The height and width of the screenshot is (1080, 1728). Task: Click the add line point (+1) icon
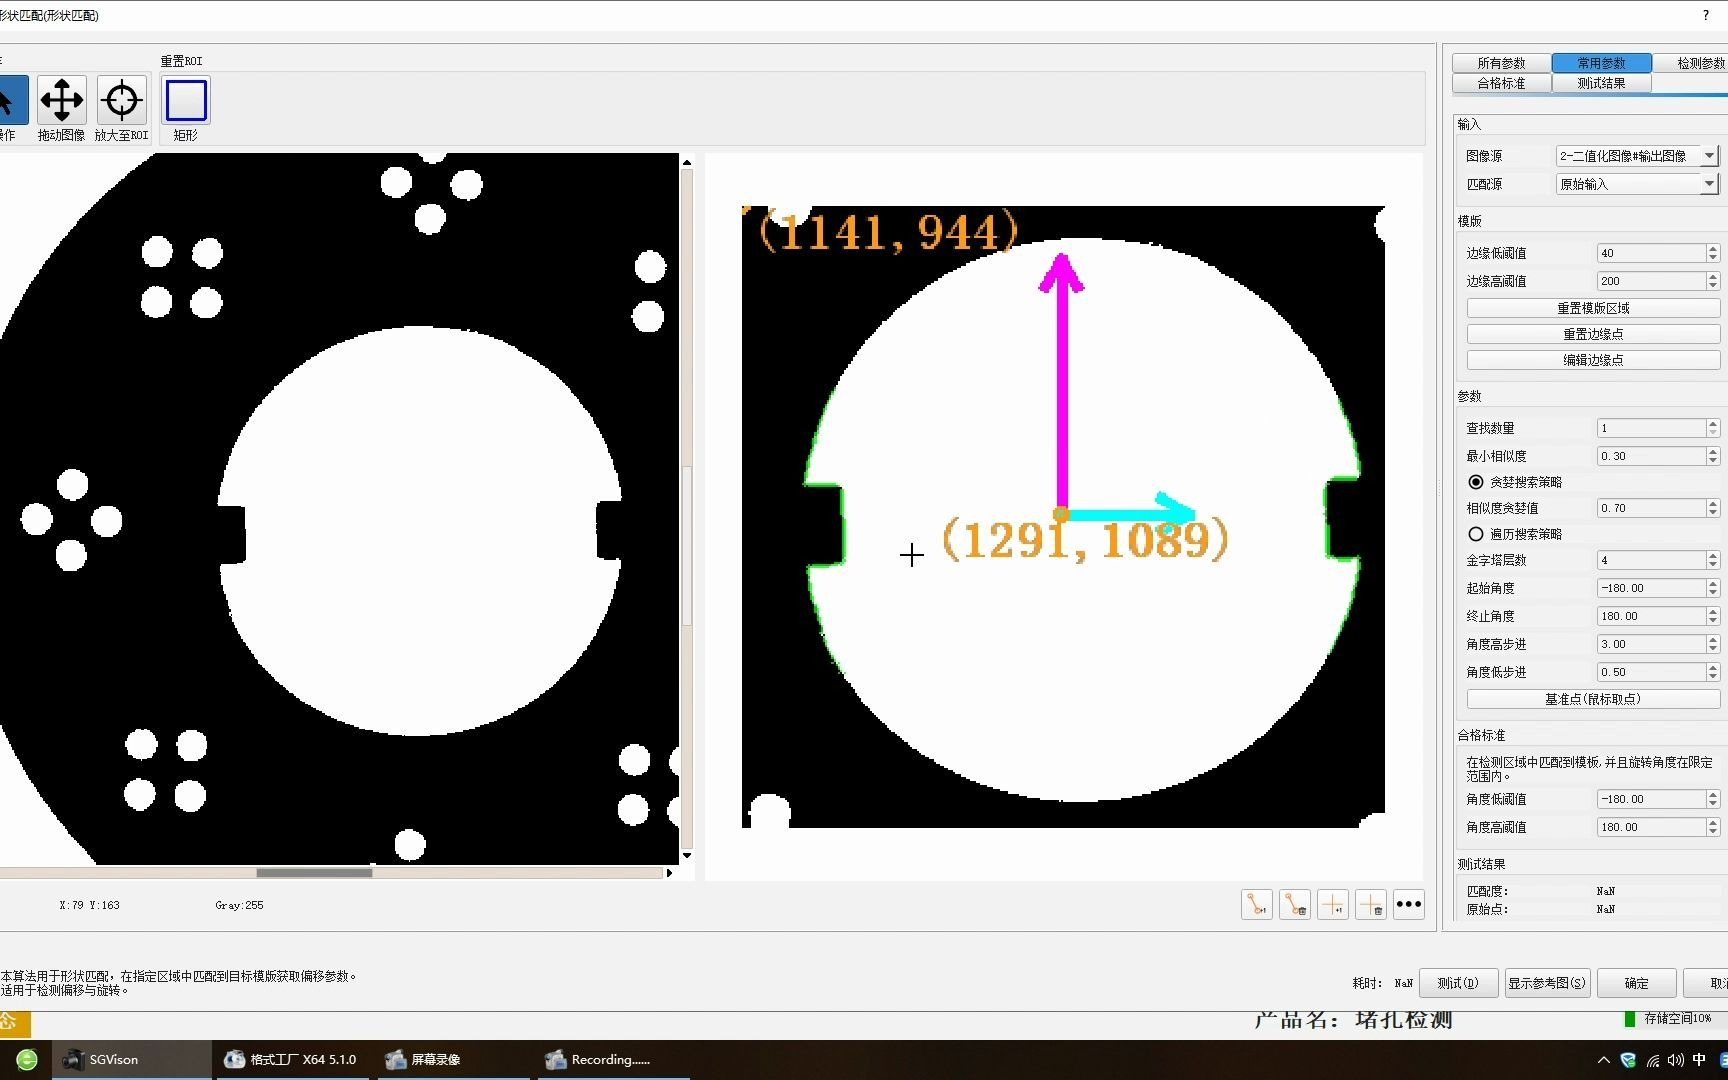pos(1257,905)
